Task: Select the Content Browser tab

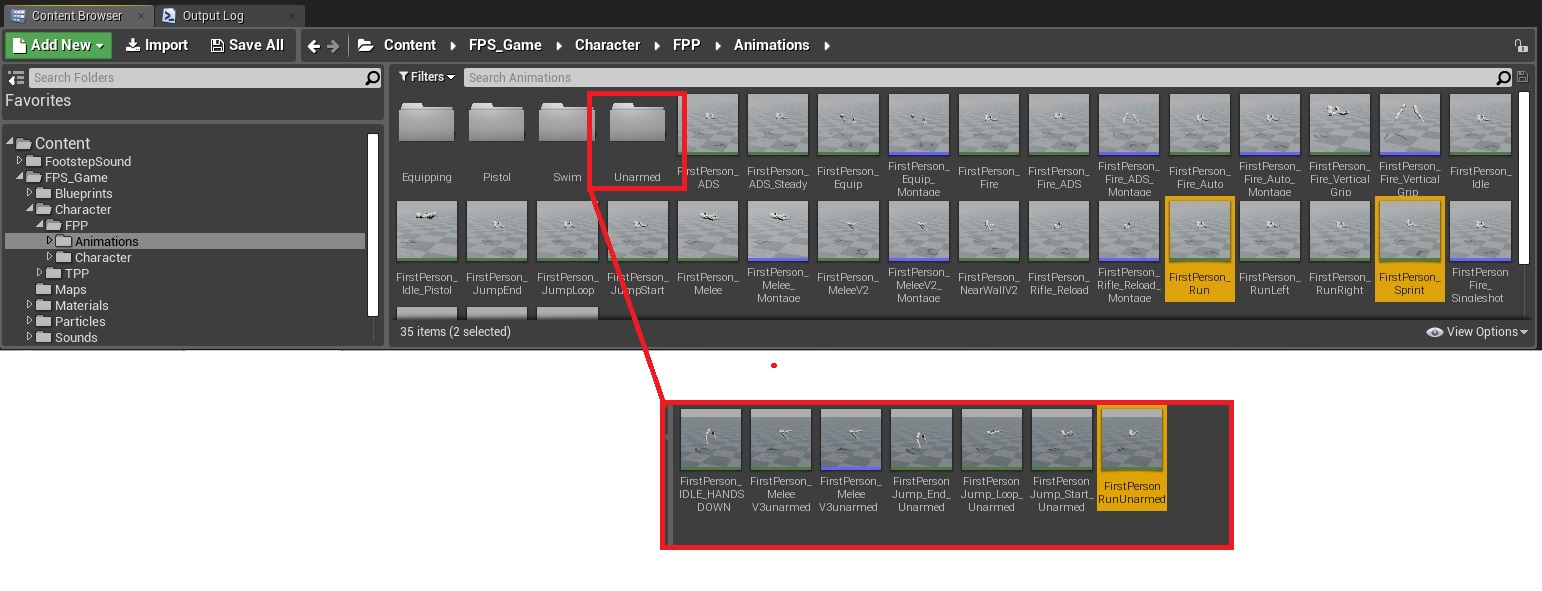Action: pos(76,16)
